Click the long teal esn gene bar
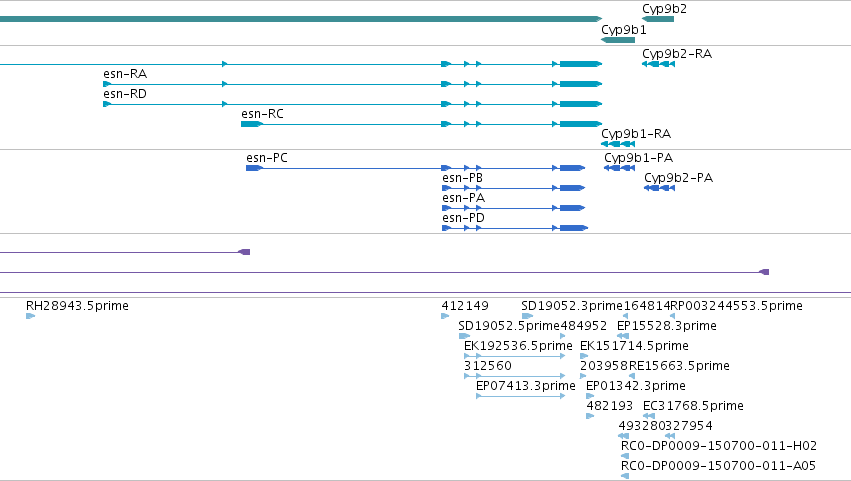 tap(301, 19)
